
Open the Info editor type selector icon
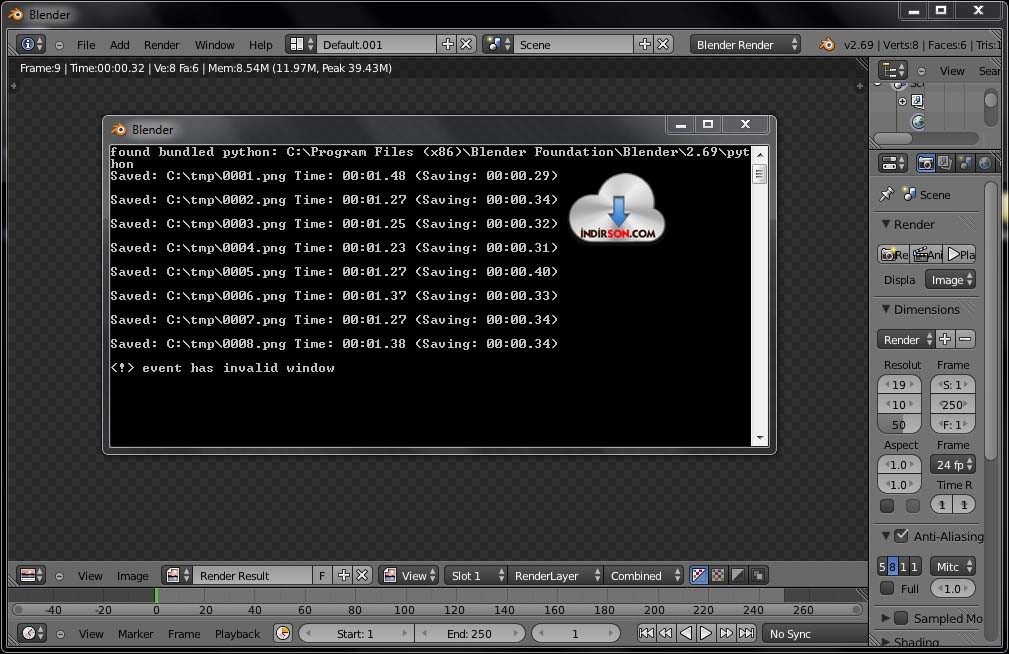click(31, 44)
